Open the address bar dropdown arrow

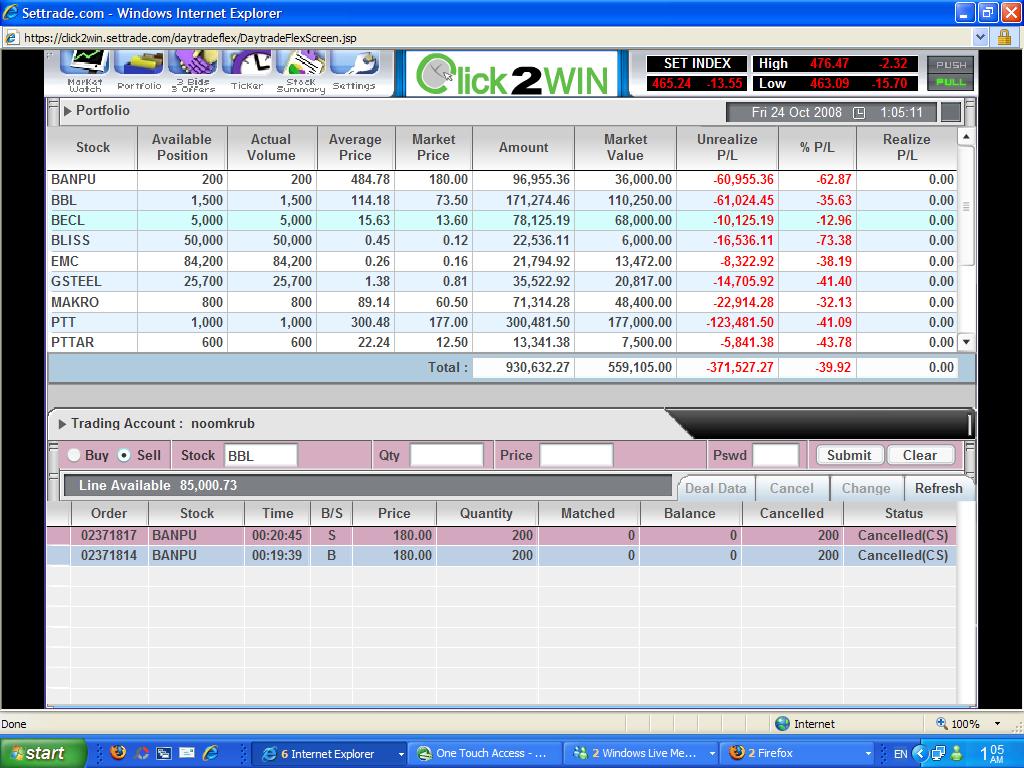tap(980, 38)
